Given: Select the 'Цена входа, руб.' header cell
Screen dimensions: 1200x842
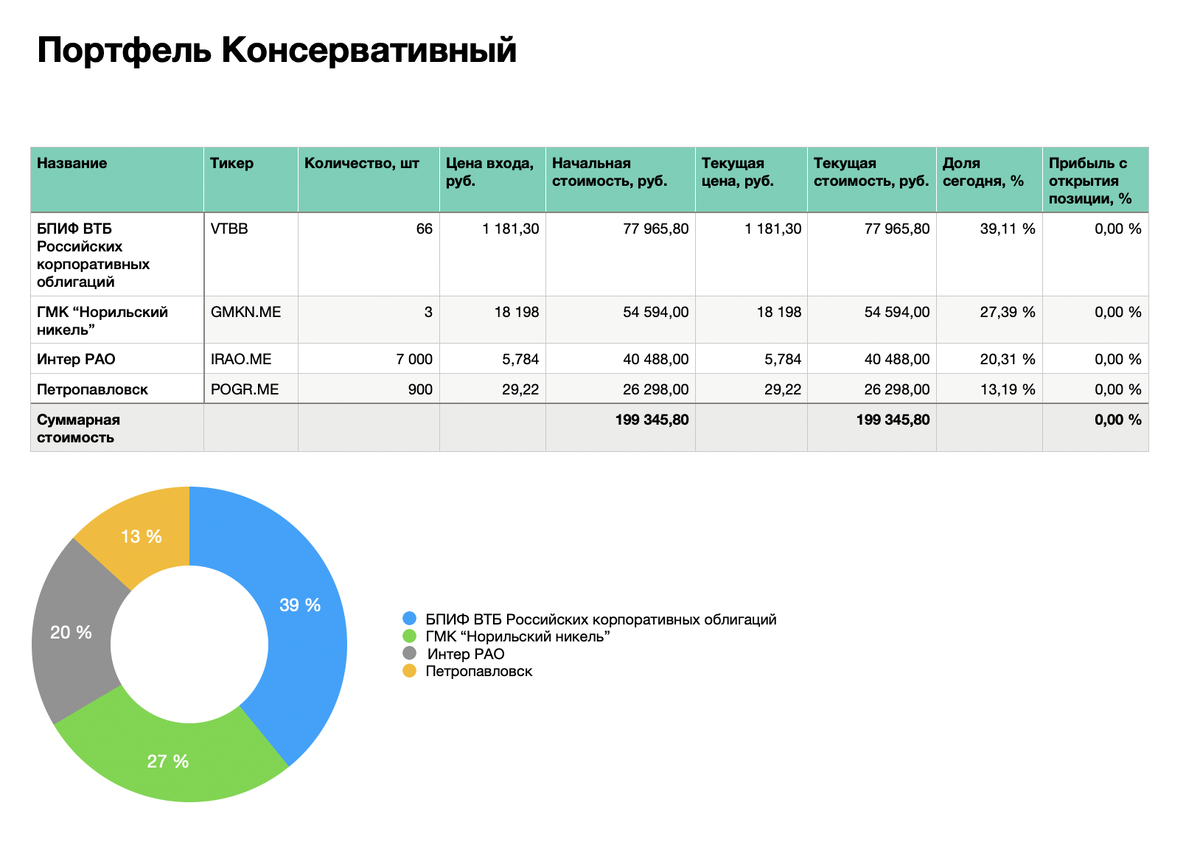Looking at the screenshot, I should click(493, 180).
